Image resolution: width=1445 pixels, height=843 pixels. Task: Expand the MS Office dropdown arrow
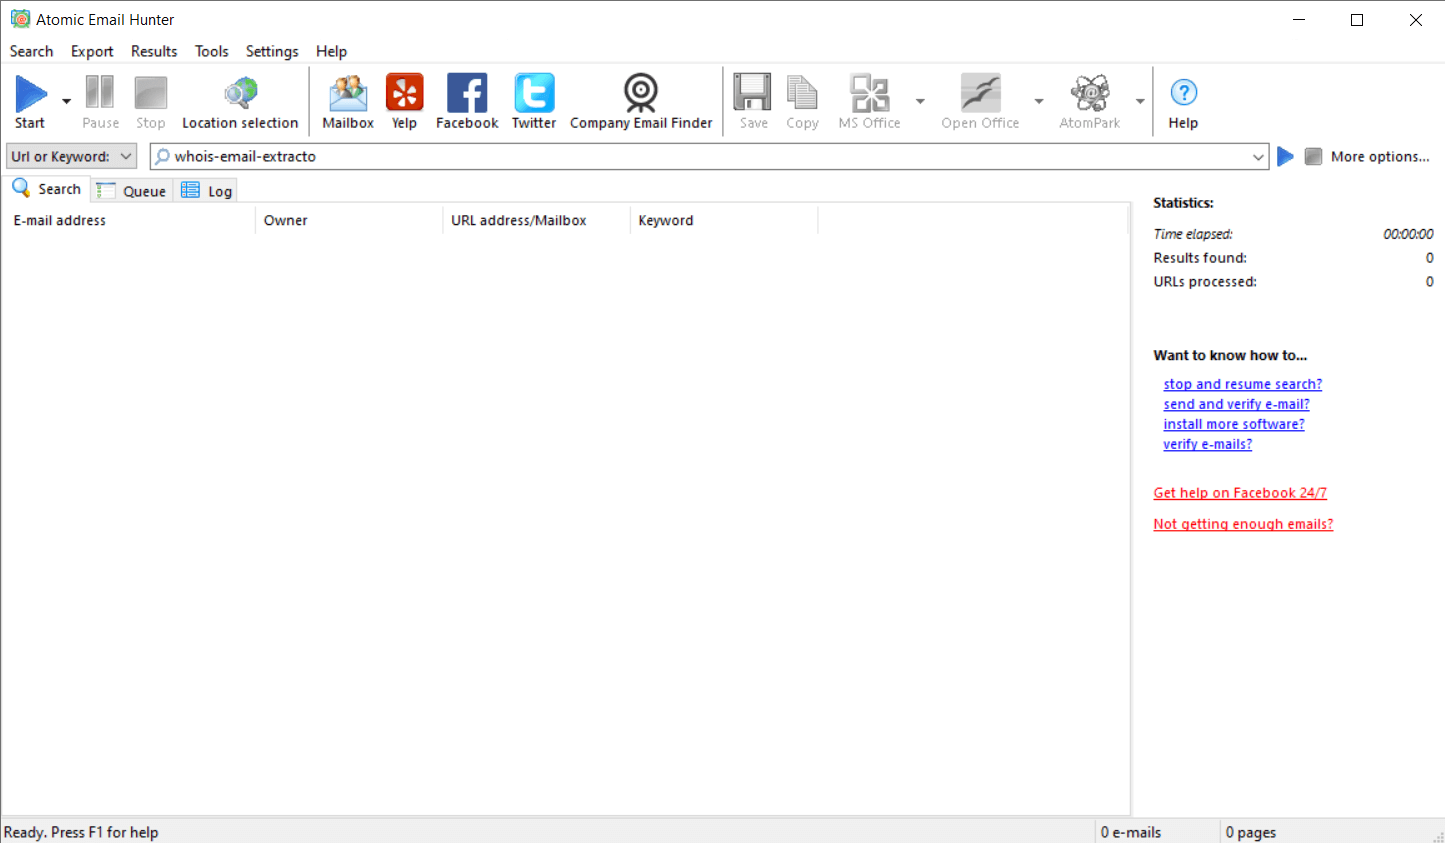pyautogui.click(x=920, y=101)
